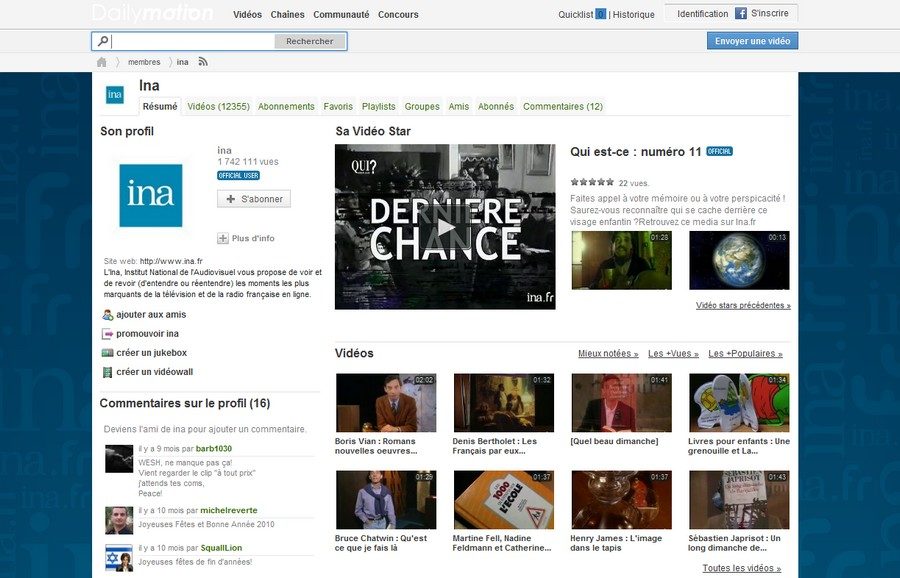
Task: Click the Facebook icon beside S'inscrire
Action: point(741,14)
